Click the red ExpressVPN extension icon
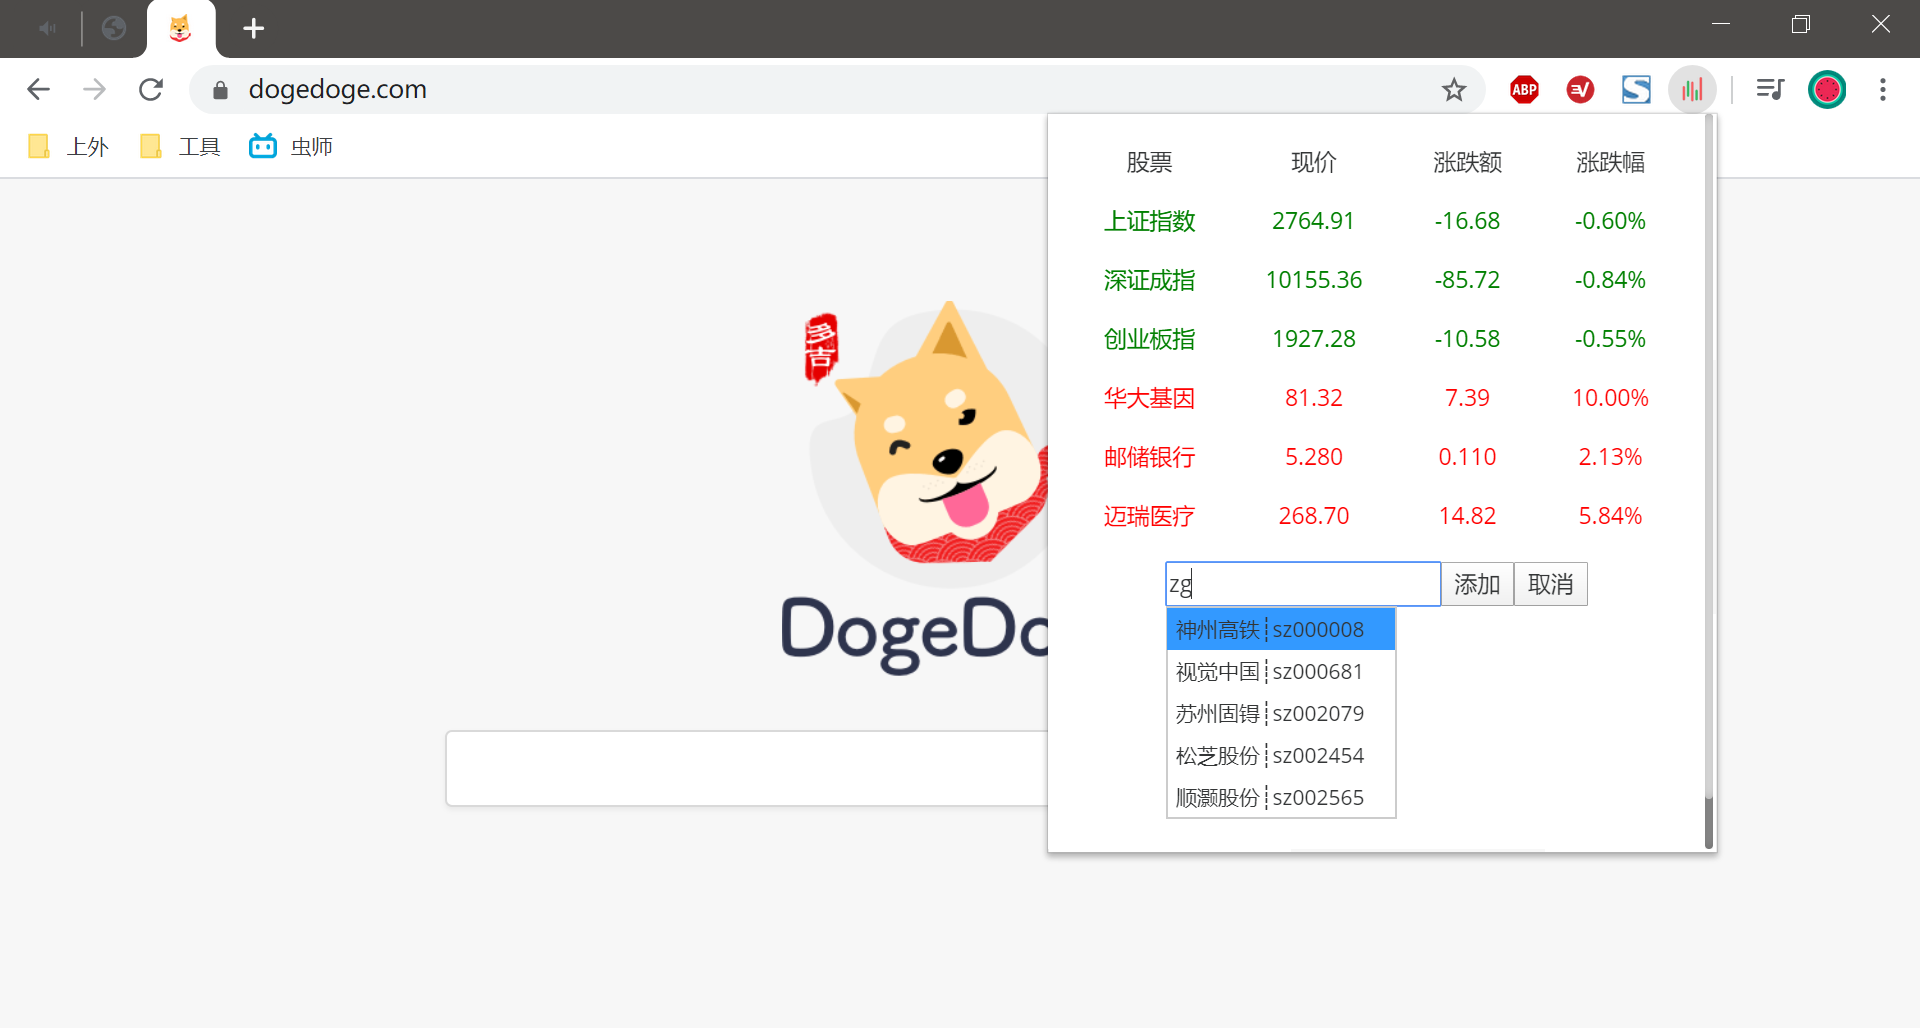Viewport: 1920px width, 1028px height. (1580, 90)
